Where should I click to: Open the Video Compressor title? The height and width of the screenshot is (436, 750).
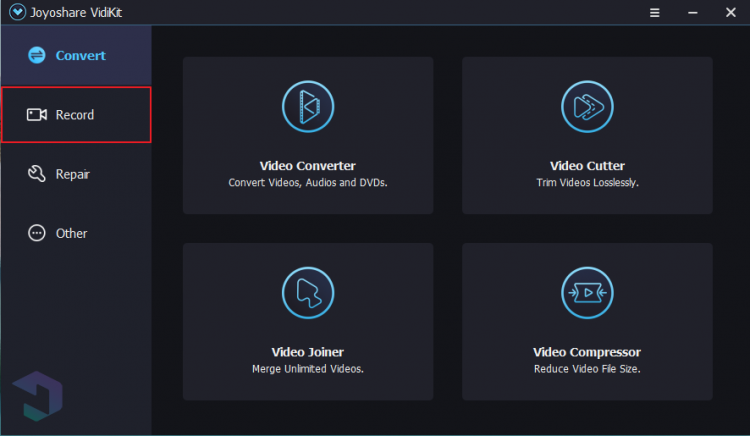pos(587,352)
